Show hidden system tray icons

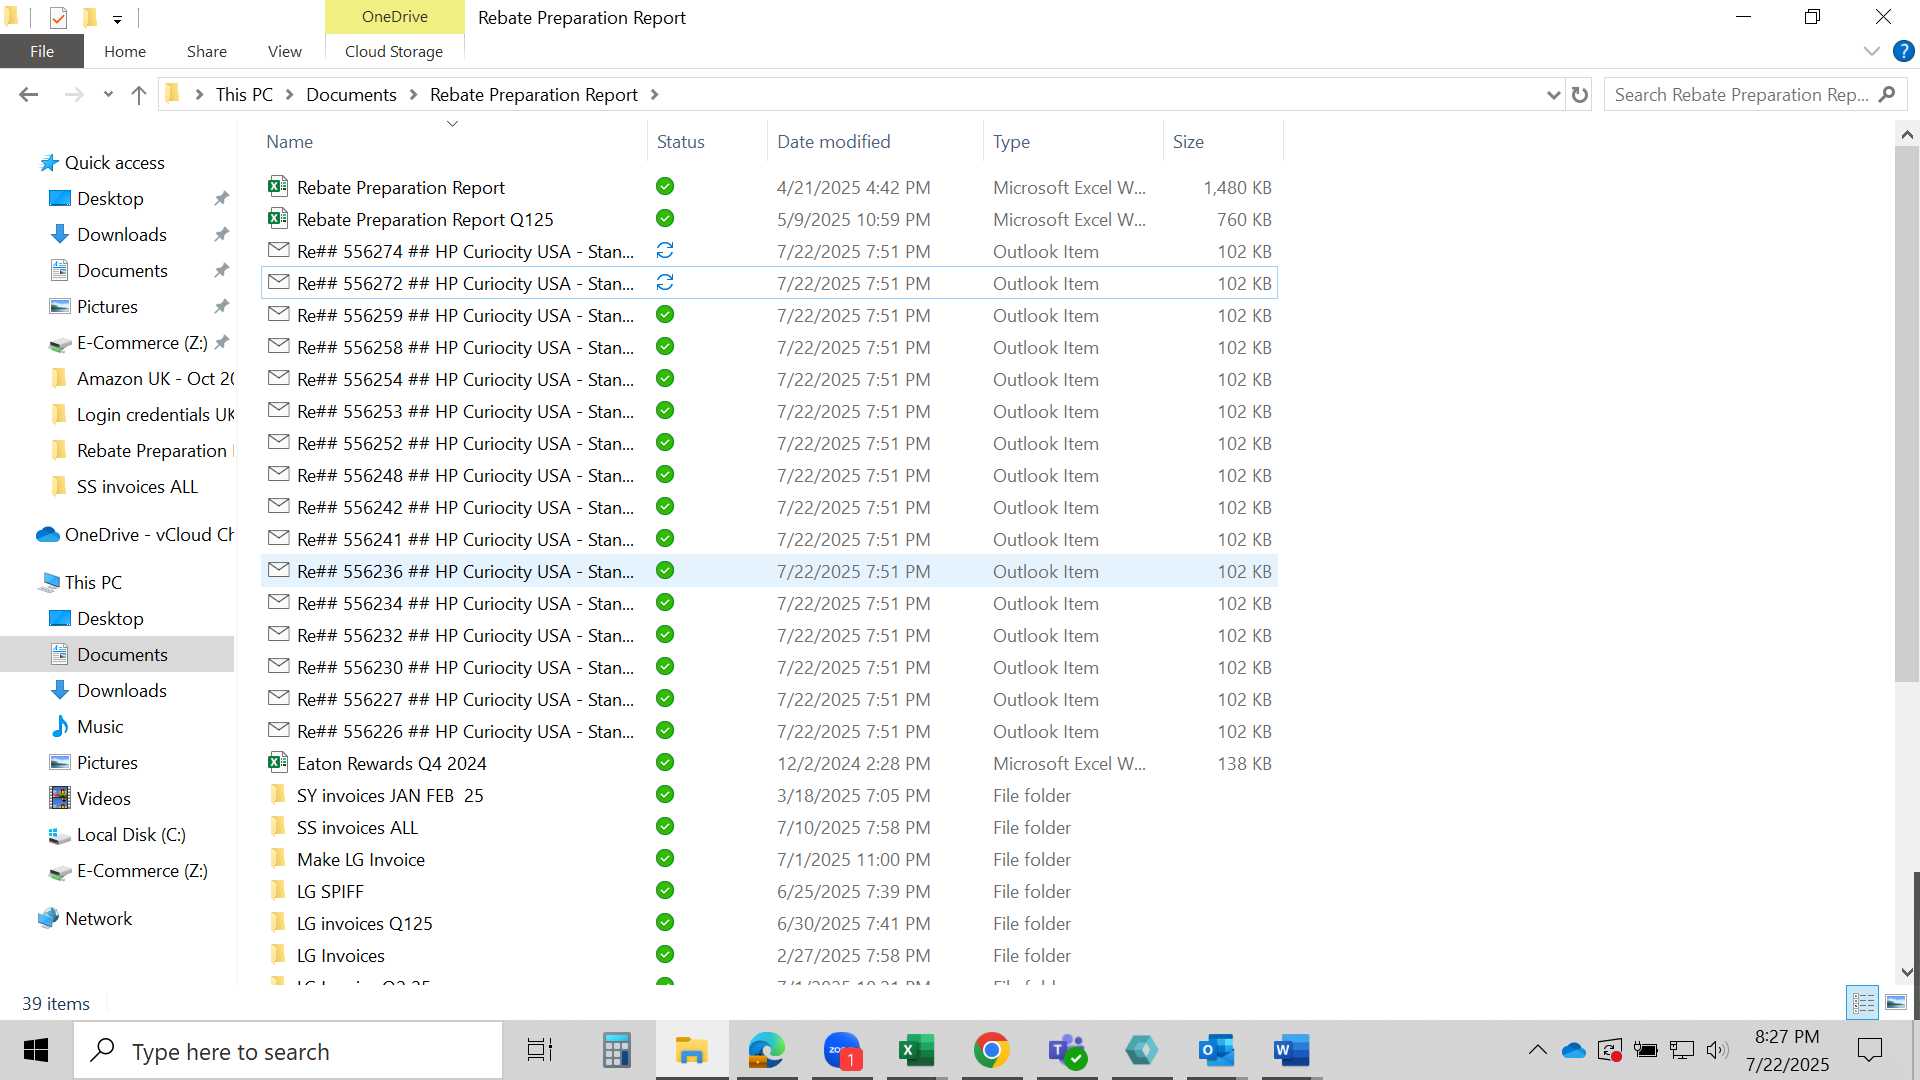point(1538,1050)
